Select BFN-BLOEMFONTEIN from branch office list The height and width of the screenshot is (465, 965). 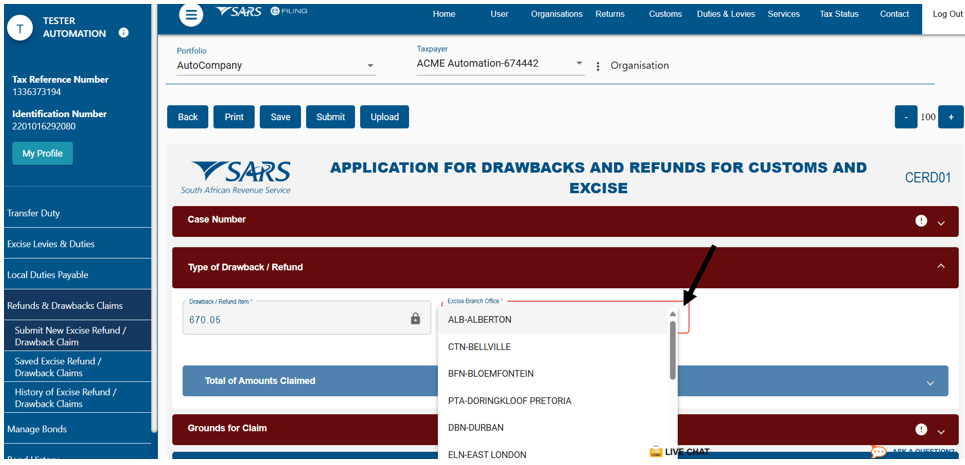tap(553, 373)
